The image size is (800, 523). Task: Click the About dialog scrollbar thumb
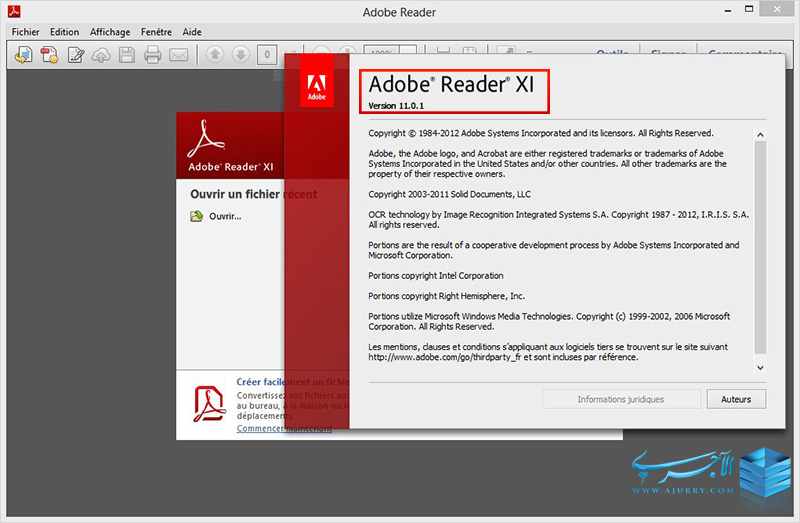pos(760,247)
